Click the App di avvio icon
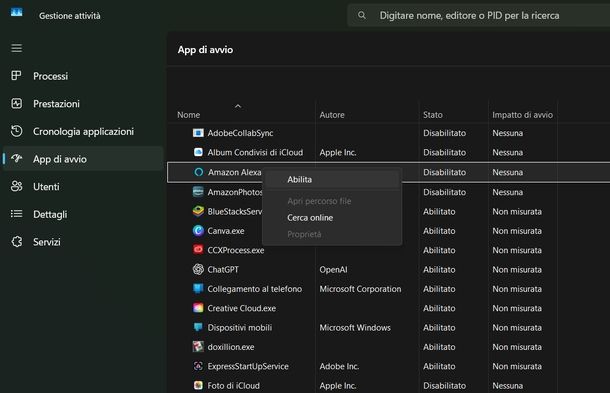Screen dimensions: 610x393 click(x=16, y=158)
